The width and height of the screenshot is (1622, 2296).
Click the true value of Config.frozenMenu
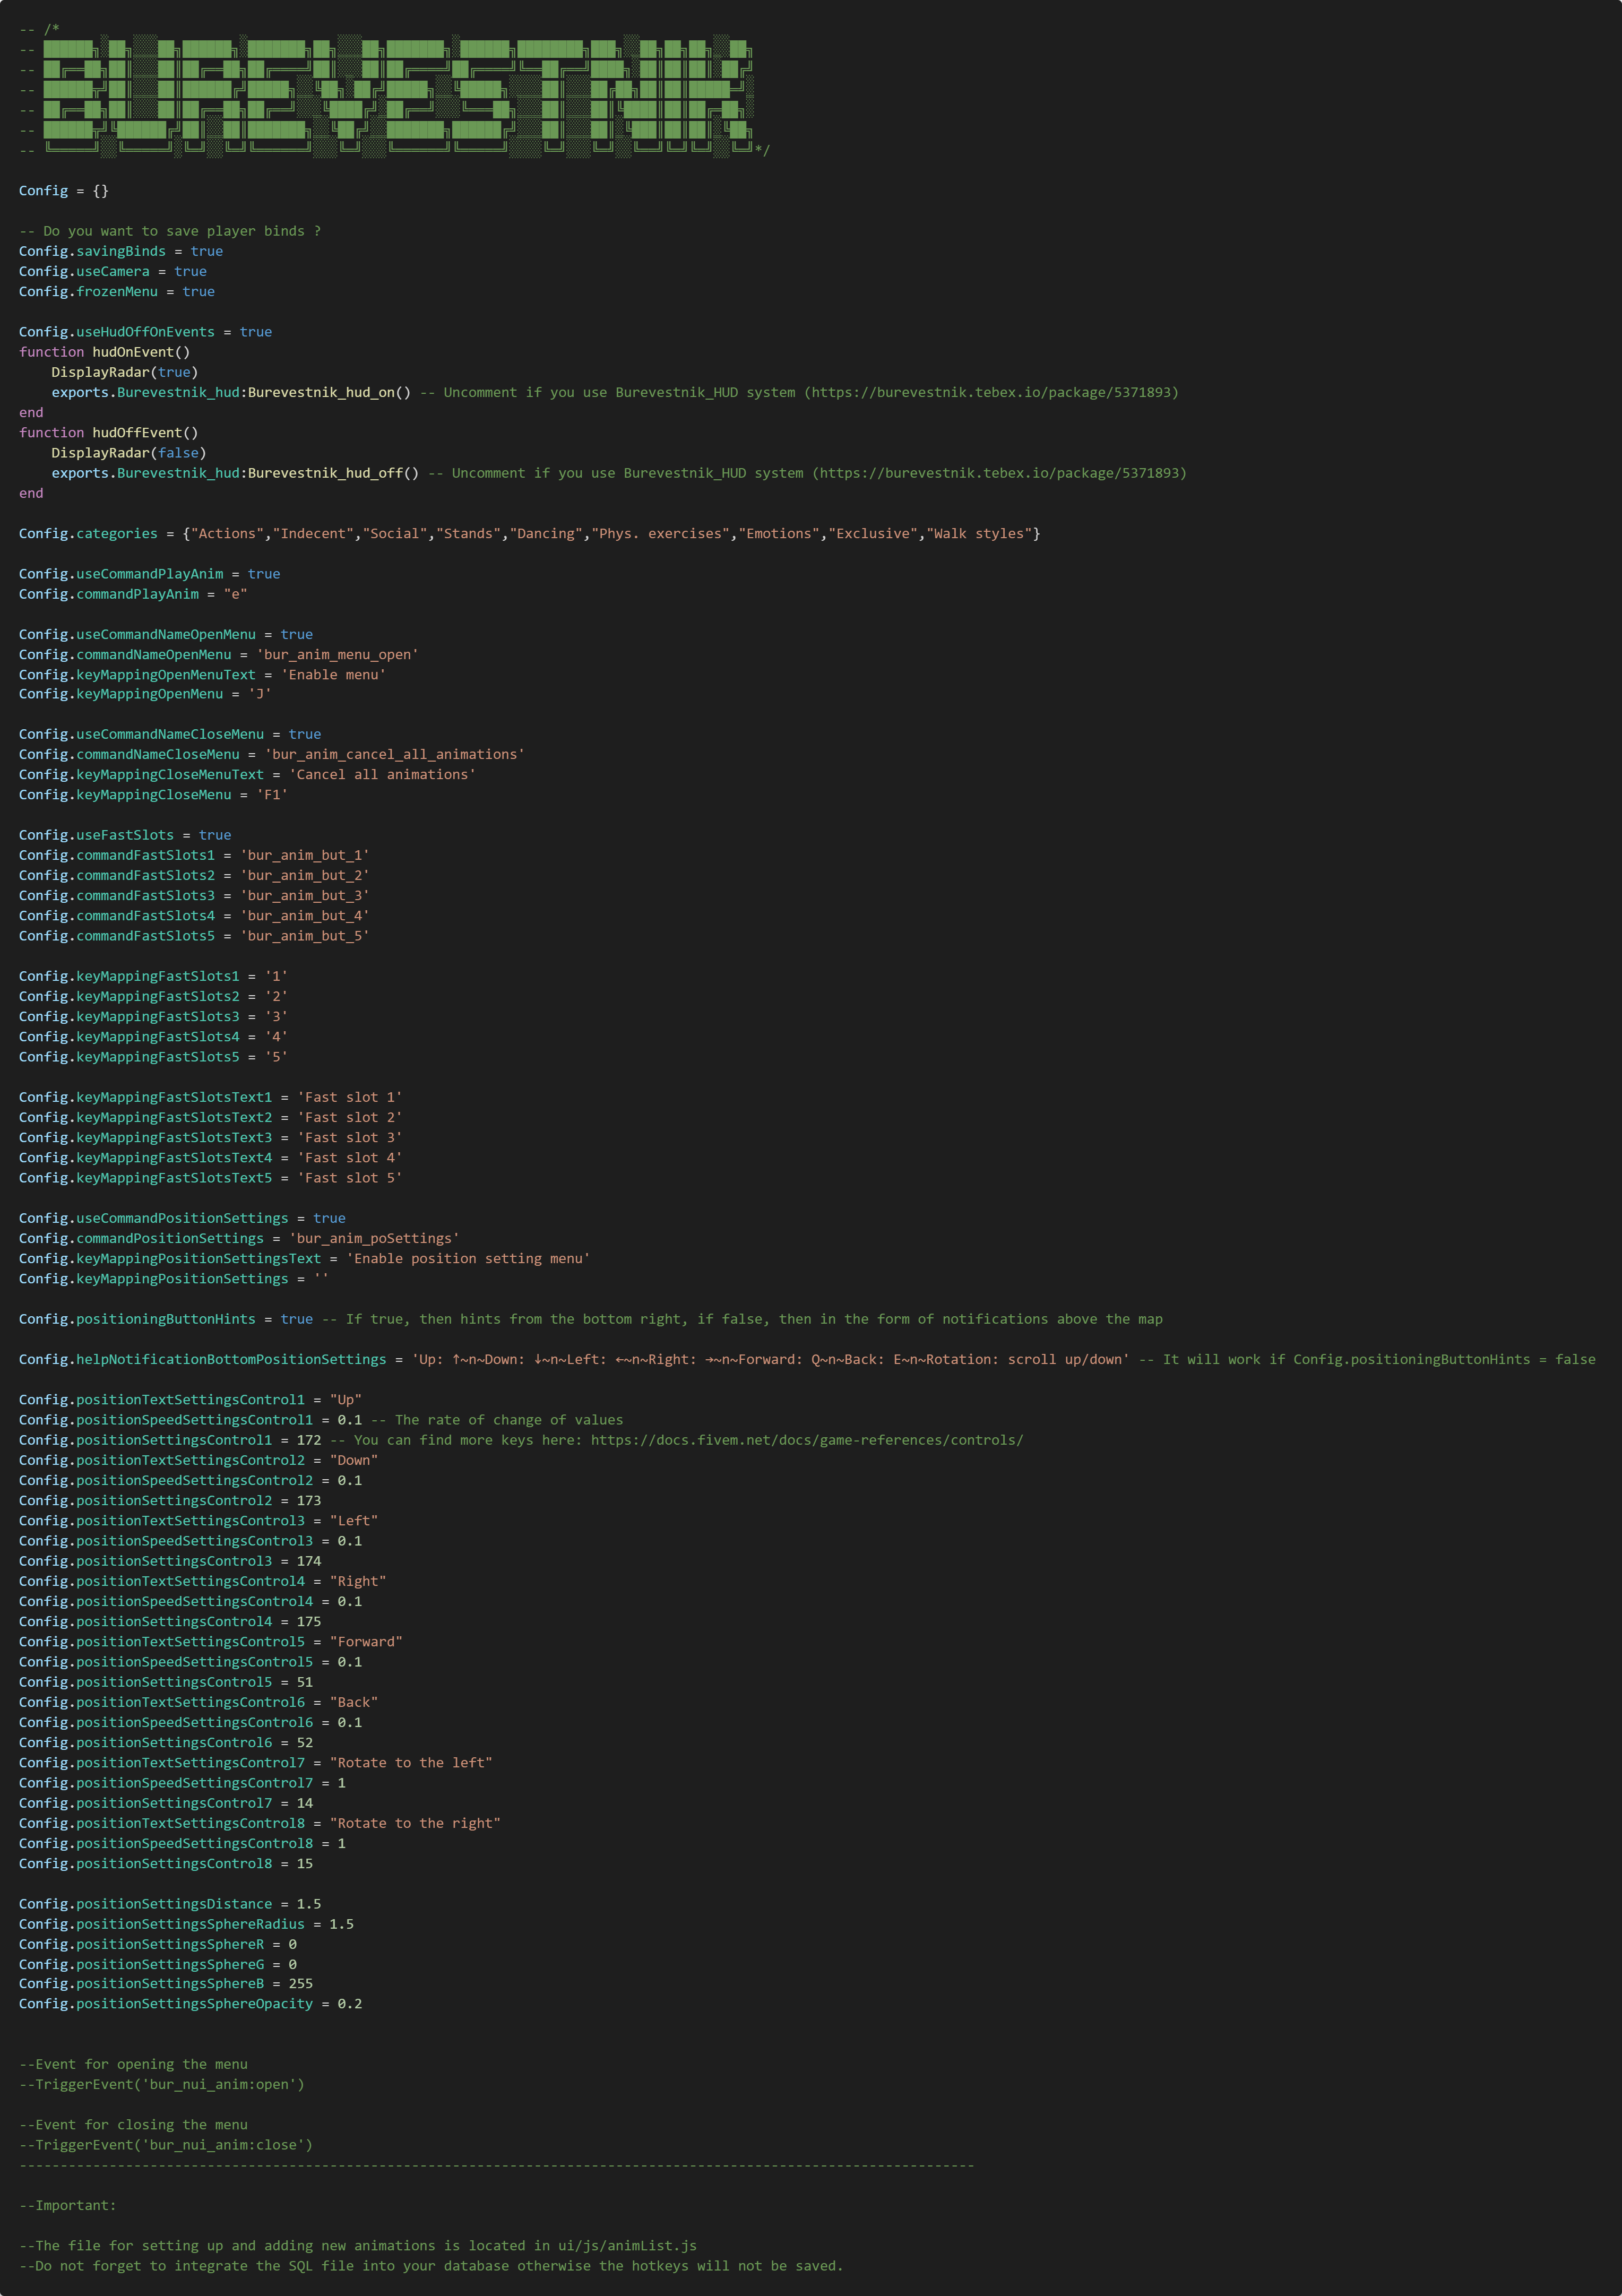pos(198,291)
